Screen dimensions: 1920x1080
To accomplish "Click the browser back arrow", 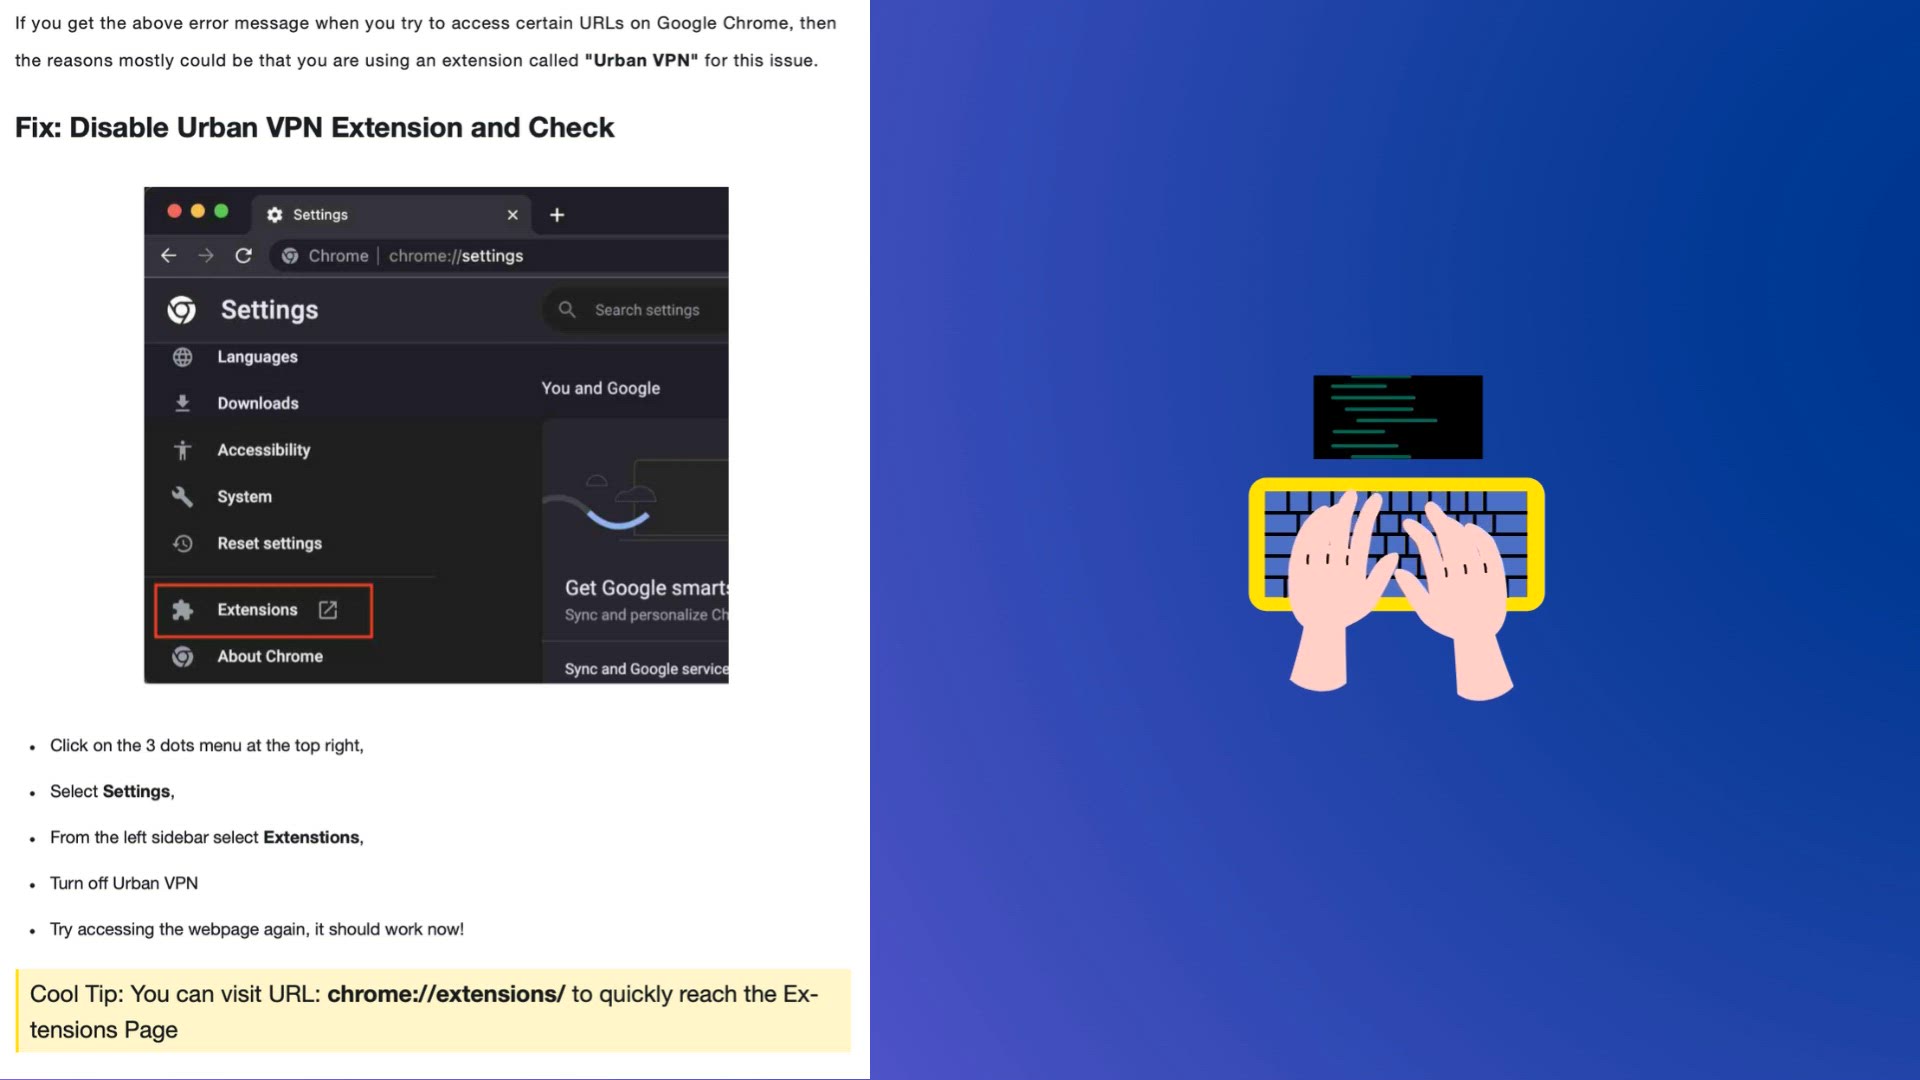I will [x=168, y=256].
